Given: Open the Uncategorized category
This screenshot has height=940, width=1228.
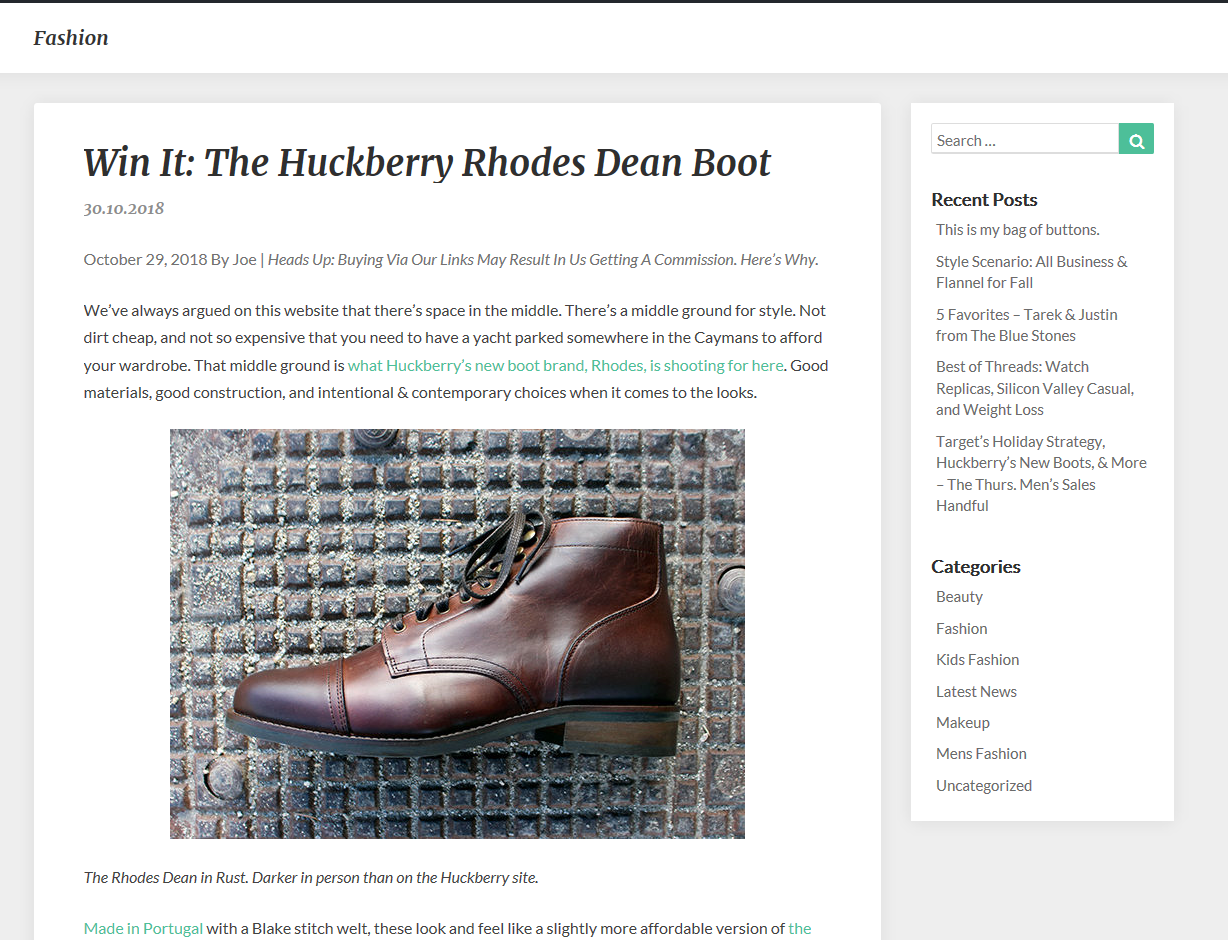Looking at the screenshot, I should [x=983, y=785].
